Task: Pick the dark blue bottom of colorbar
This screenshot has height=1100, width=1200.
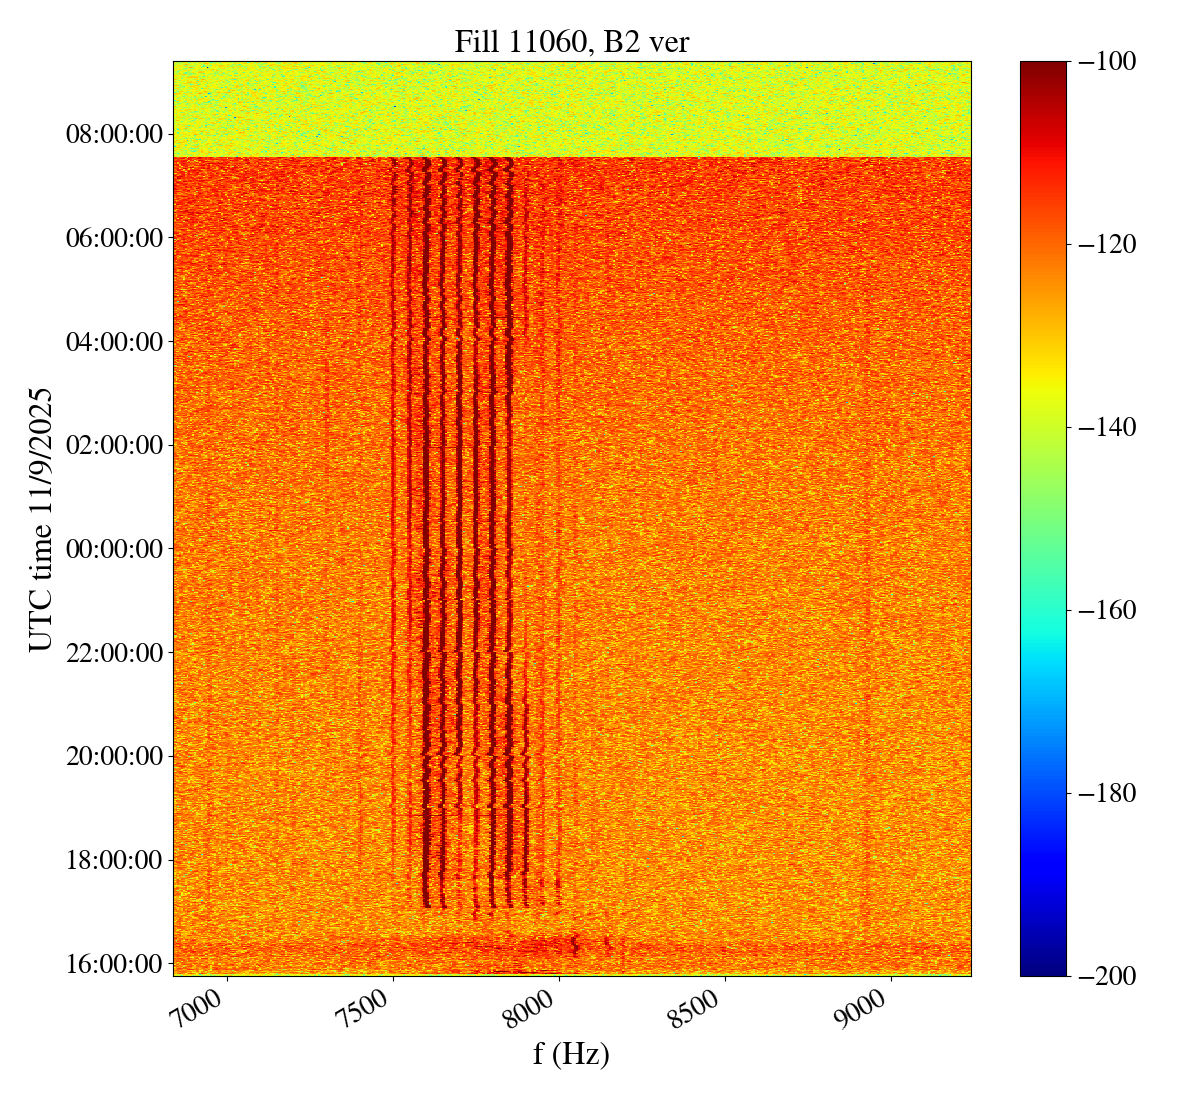Action: (1043, 968)
